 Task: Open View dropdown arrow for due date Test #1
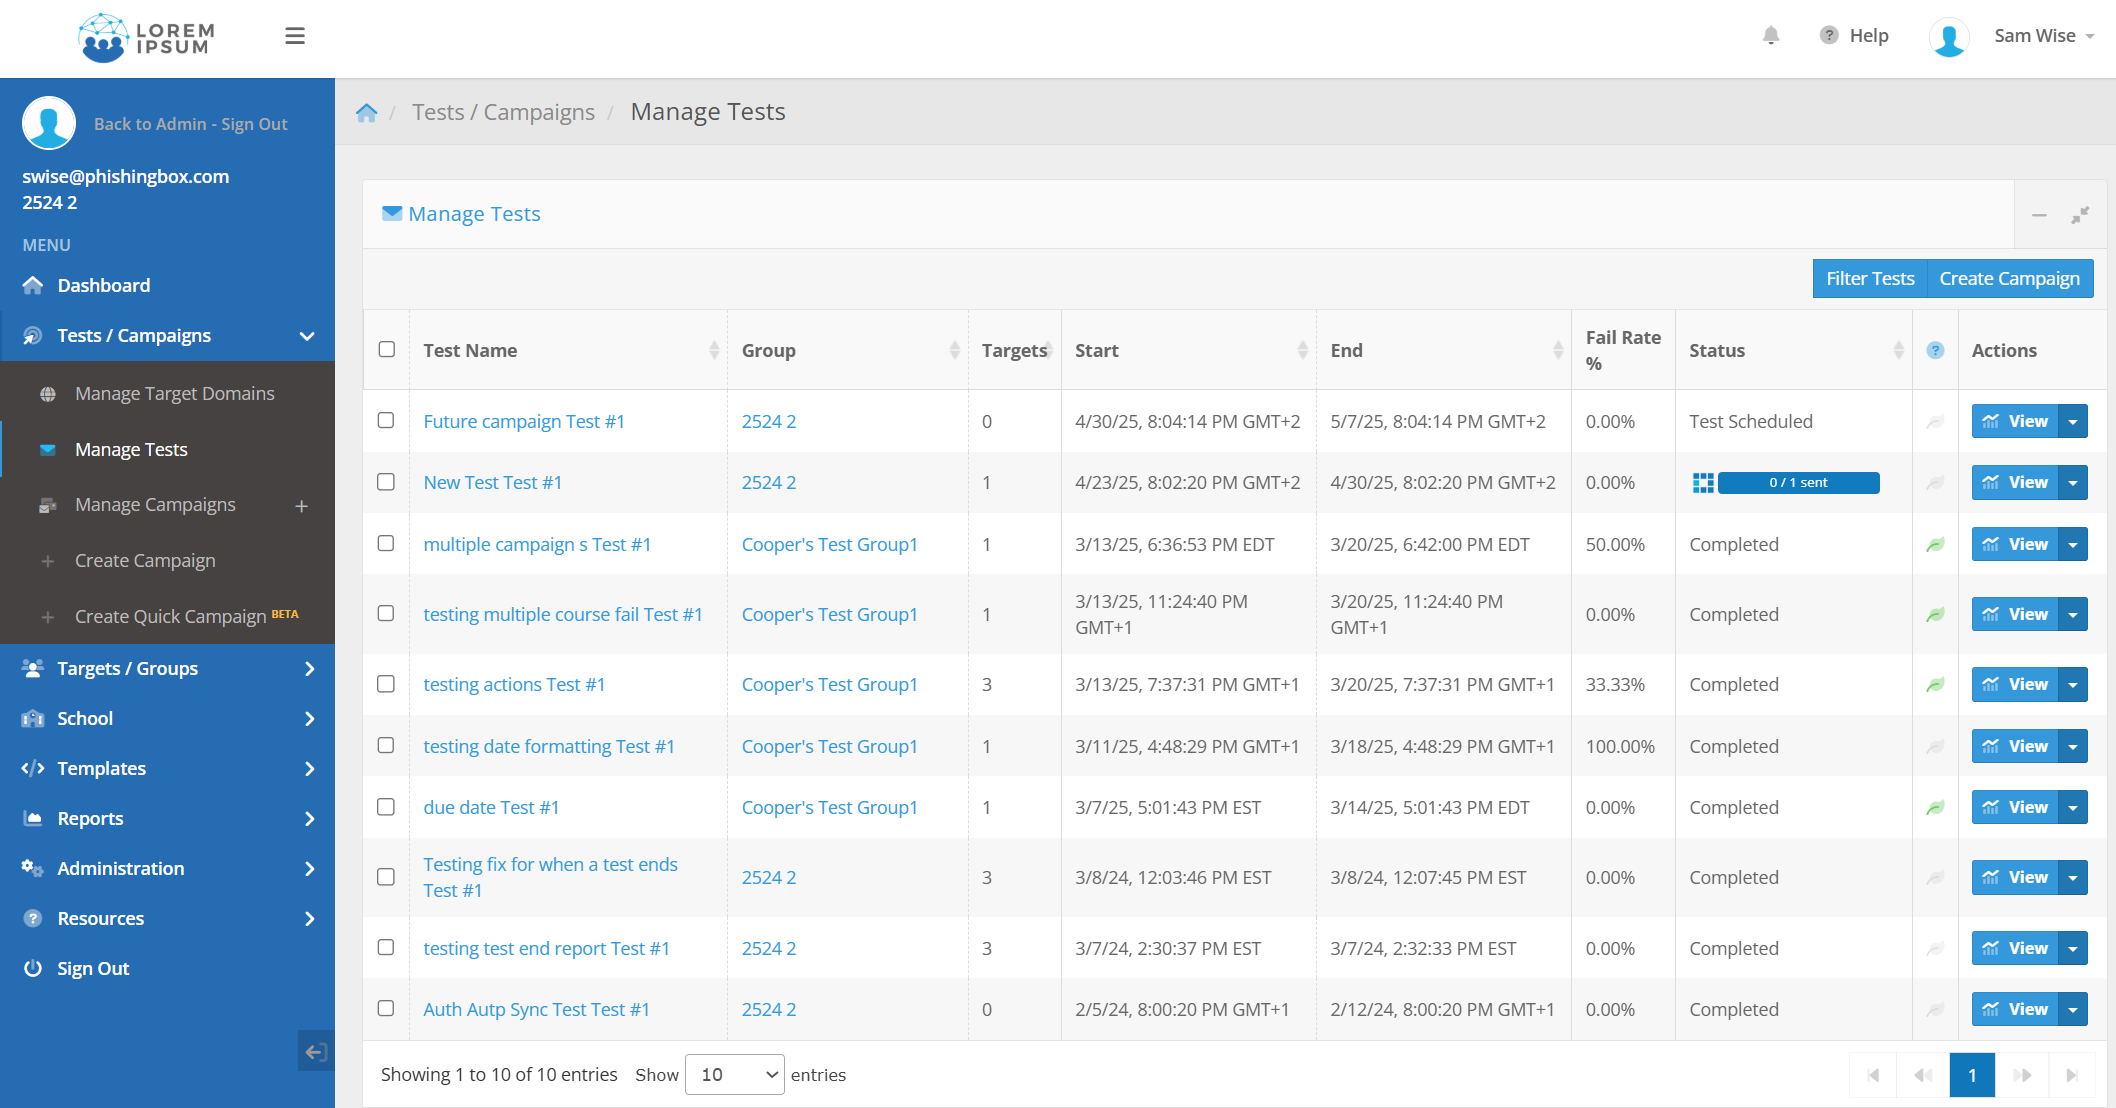pyautogui.click(x=2074, y=808)
